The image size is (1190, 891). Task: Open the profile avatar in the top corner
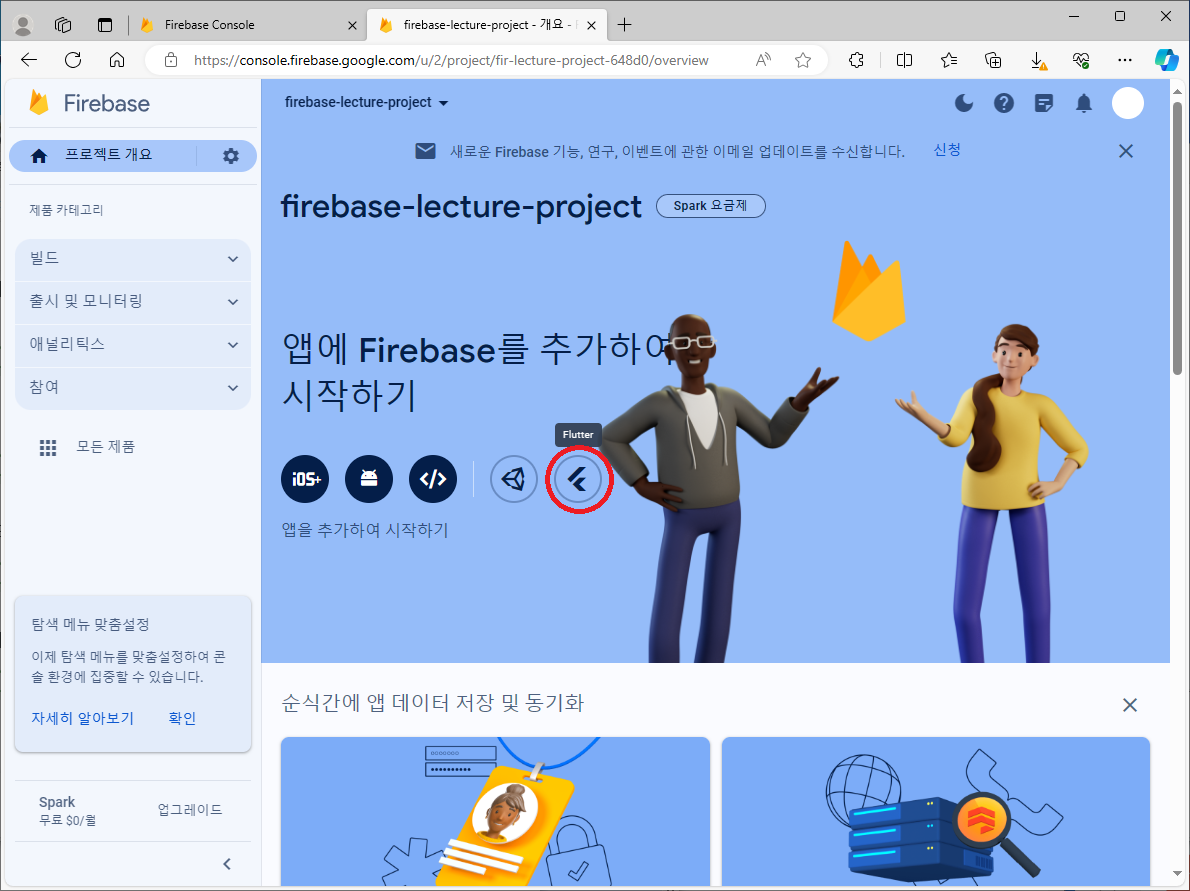click(x=1127, y=103)
